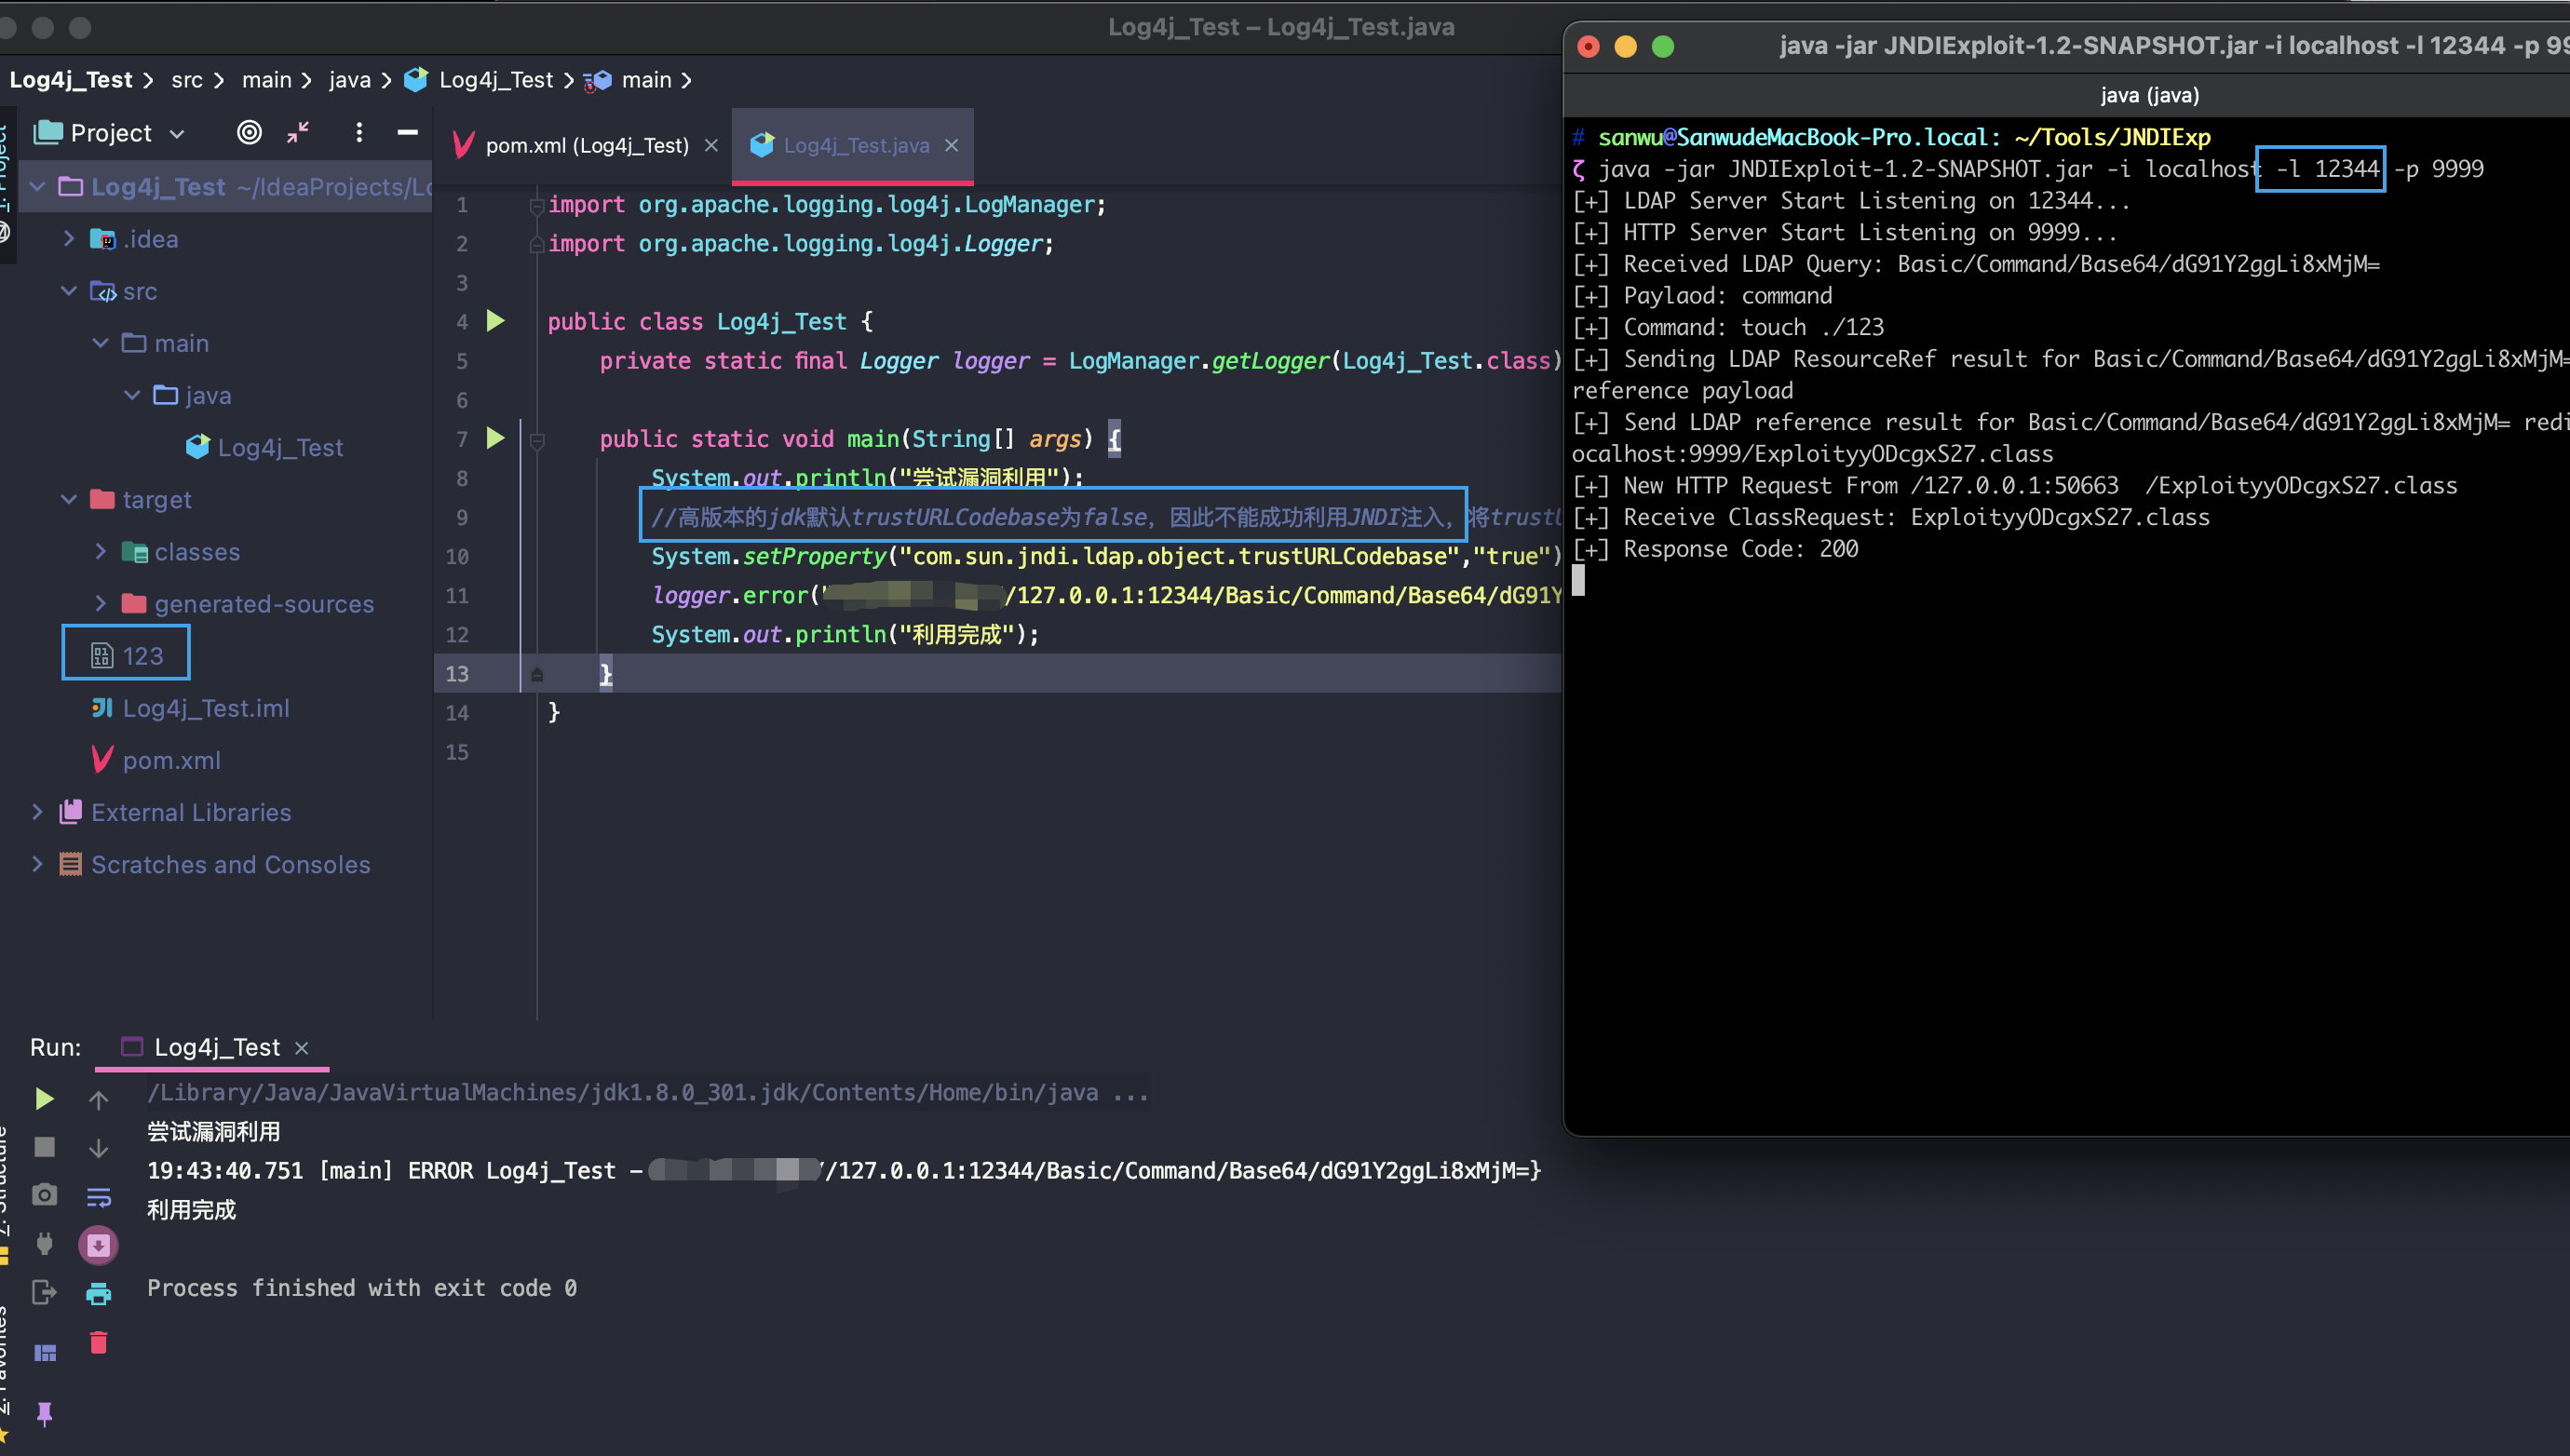Click the layout icon in Run toolbar
The image size is (2570, 1456).
pyautogui.click(x=45, y=1353)
